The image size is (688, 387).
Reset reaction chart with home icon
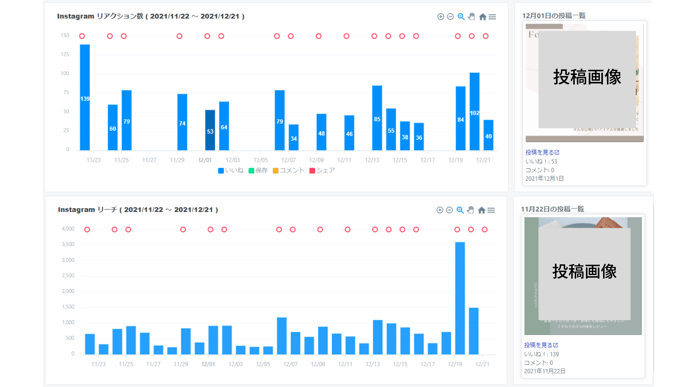(483, 17)
